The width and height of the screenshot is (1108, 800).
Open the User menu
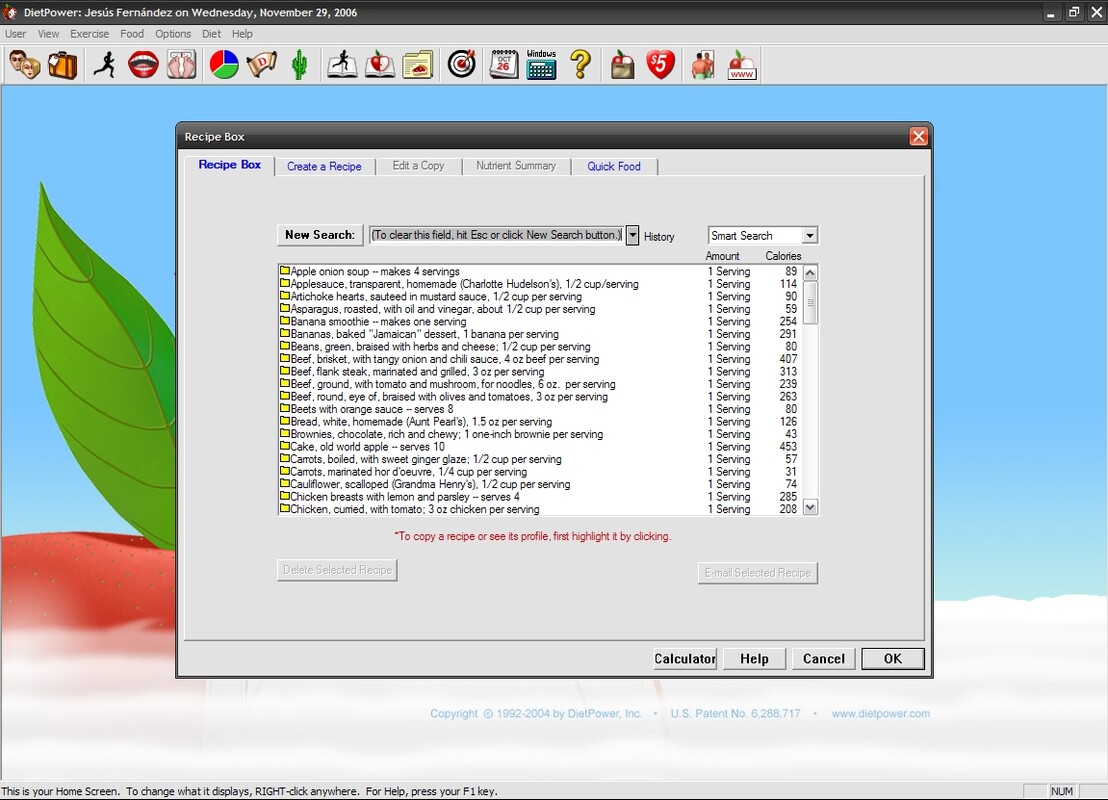tap(16, 34)
